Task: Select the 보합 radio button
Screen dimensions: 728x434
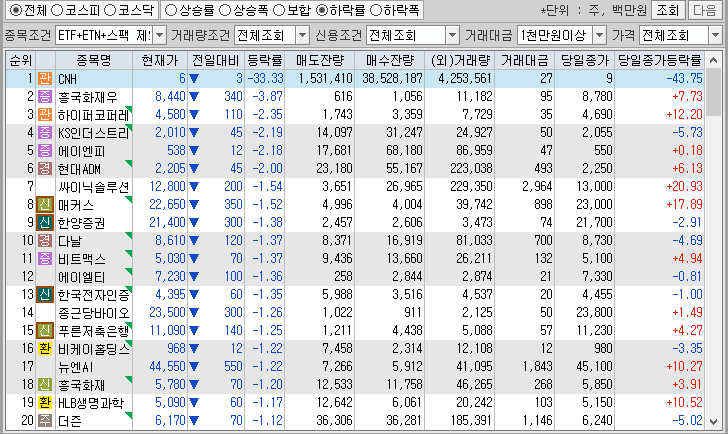Action: pos(279,10)
